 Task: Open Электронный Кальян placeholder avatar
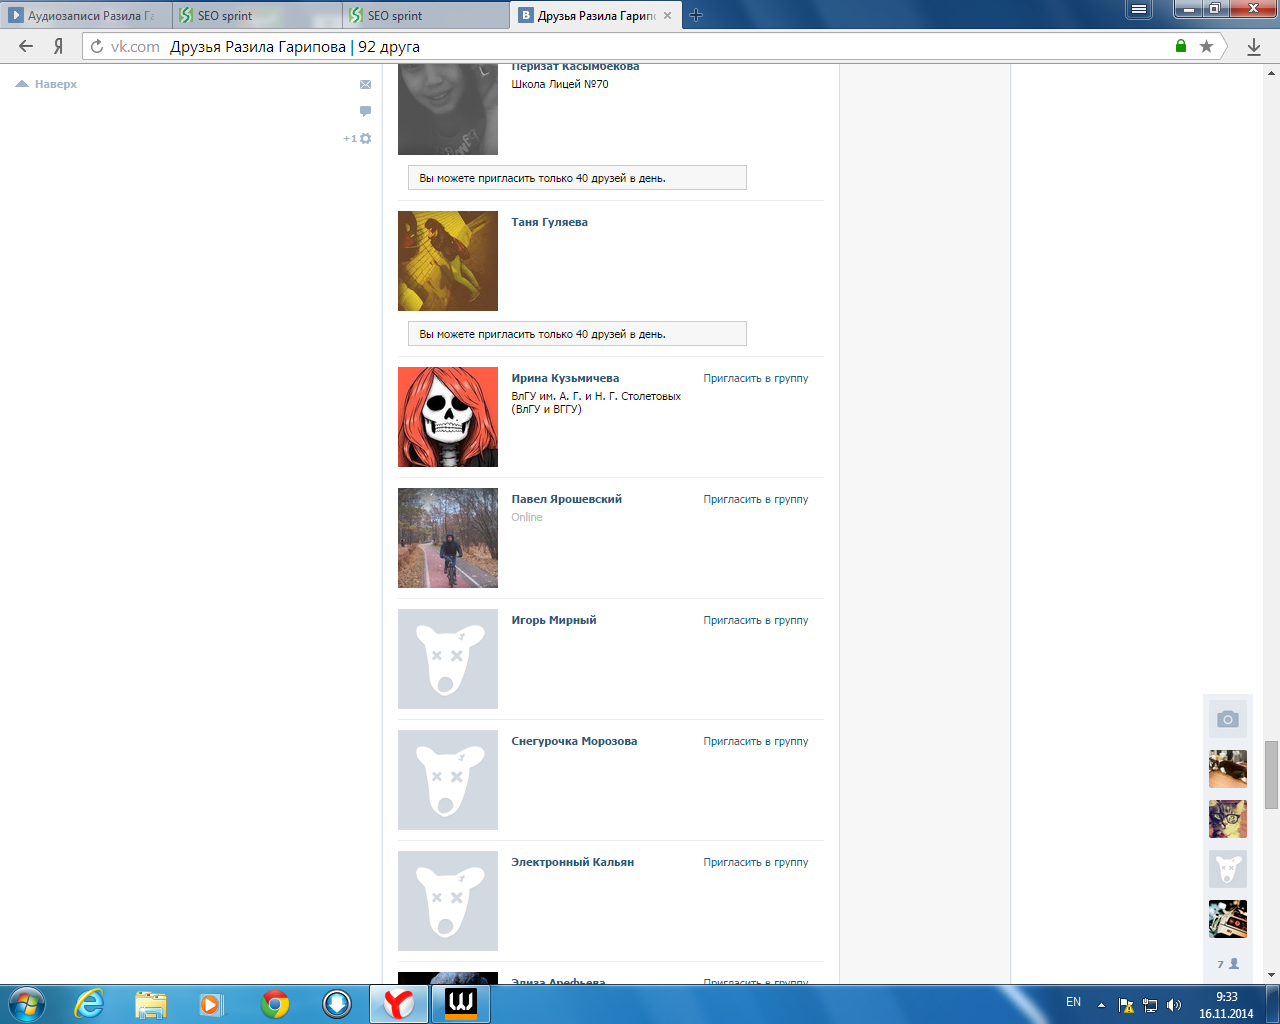pos(448,901)
